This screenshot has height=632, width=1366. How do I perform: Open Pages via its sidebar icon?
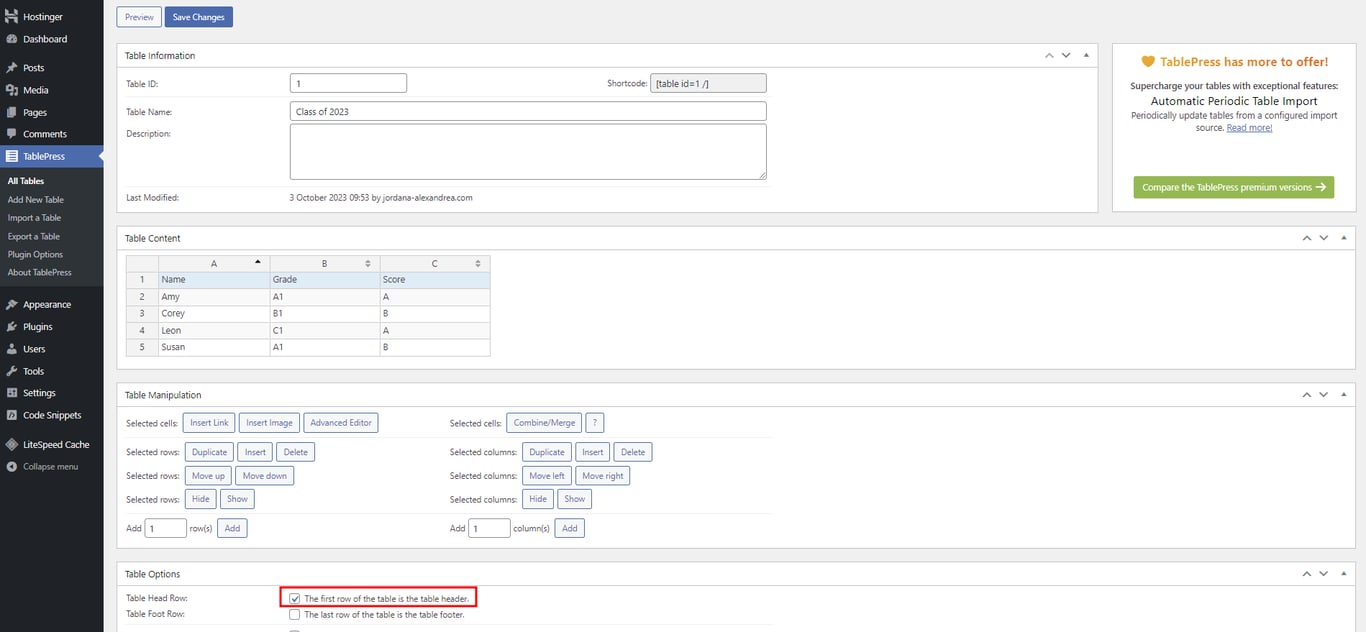point(11,112)
